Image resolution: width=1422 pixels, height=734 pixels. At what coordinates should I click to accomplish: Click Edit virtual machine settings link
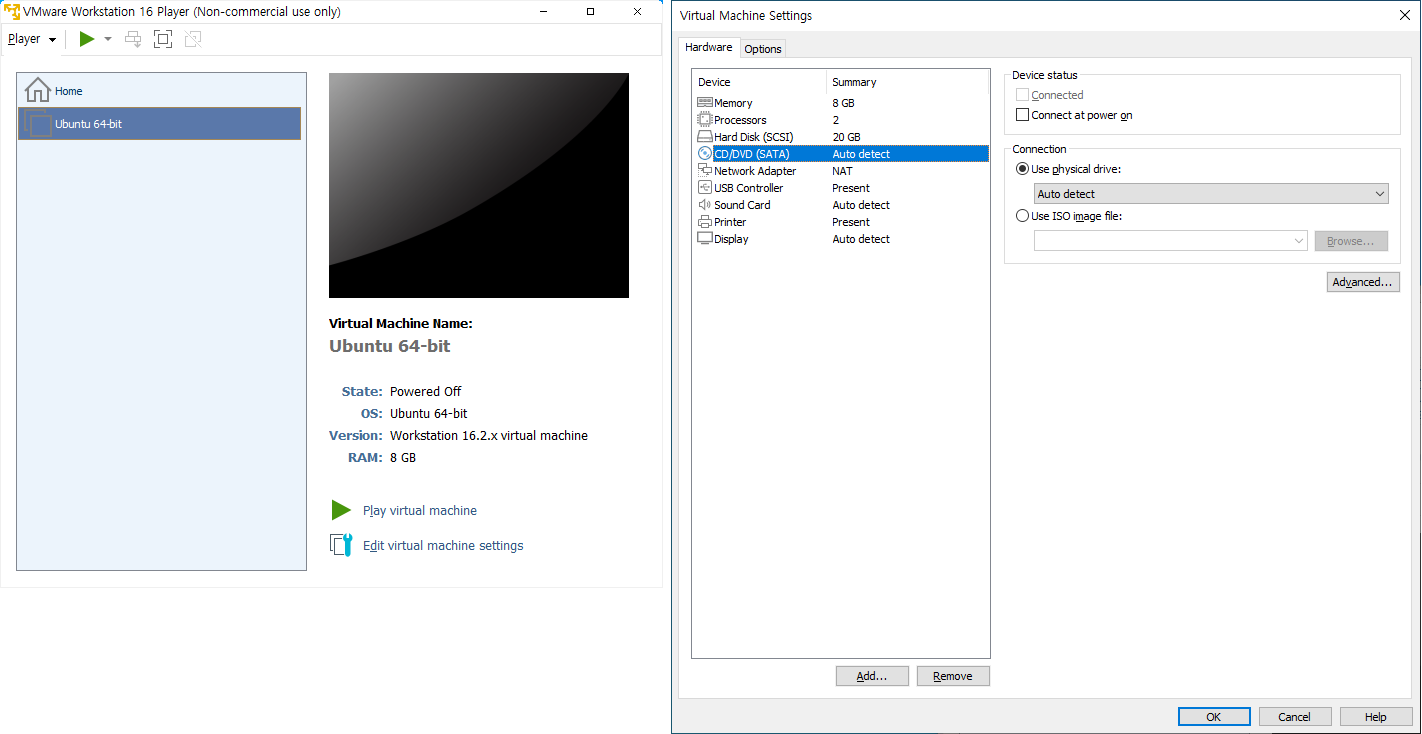443,546
